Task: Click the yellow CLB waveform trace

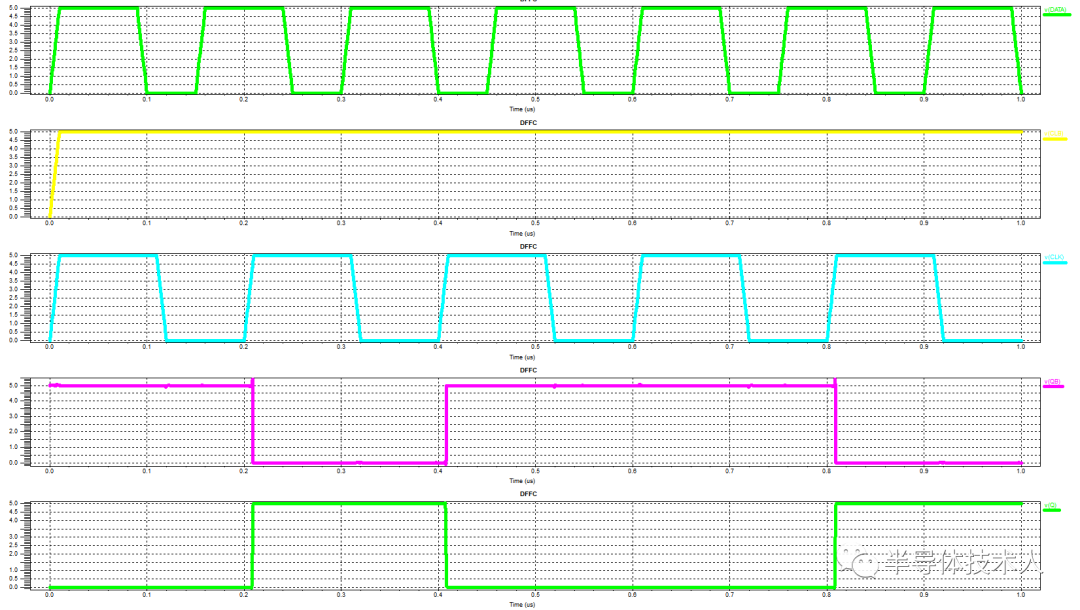Action: pos(537,132)
